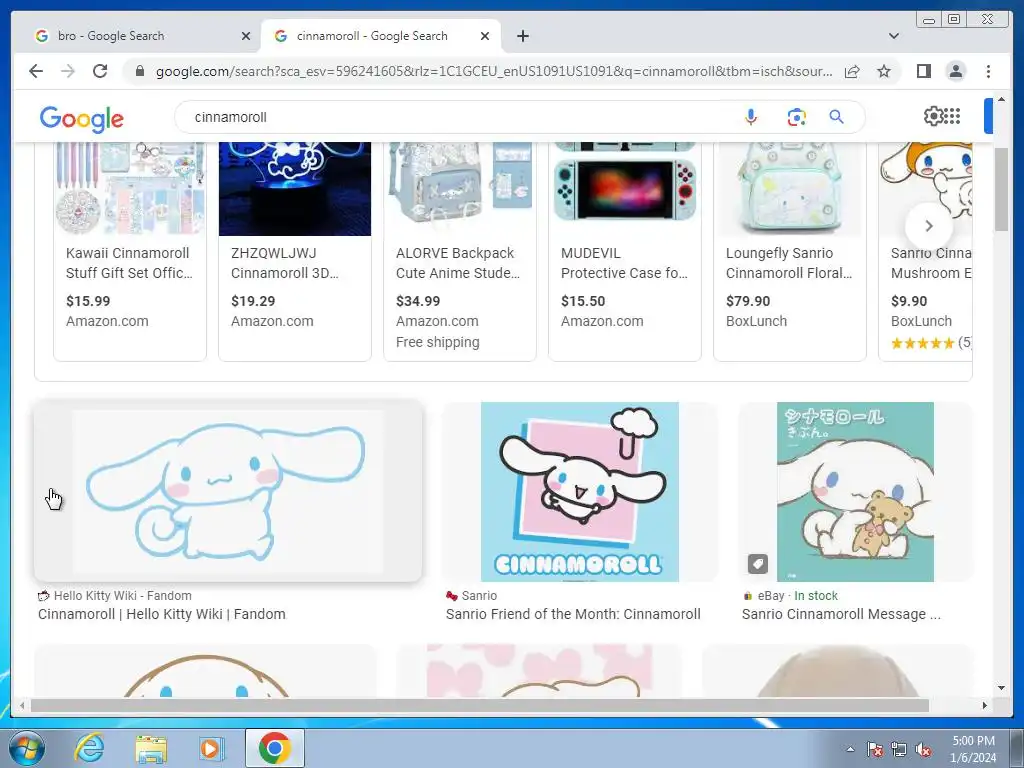Viewport: 1024px width, 768px height.
Task: Open Kawaii Cinnamoroll Stuff Gift Set listing
Action: (129, 263)
